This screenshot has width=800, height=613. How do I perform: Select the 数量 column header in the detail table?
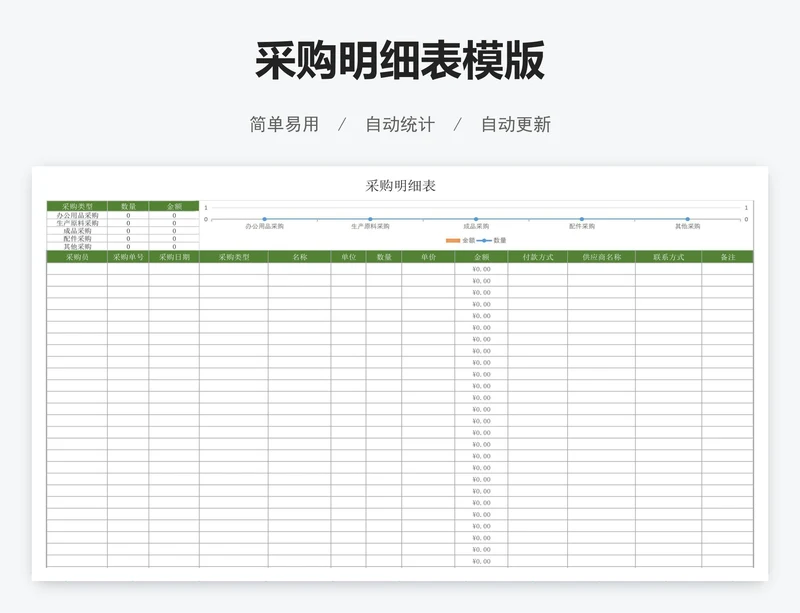pyautogui.click(x=384, y=257)
